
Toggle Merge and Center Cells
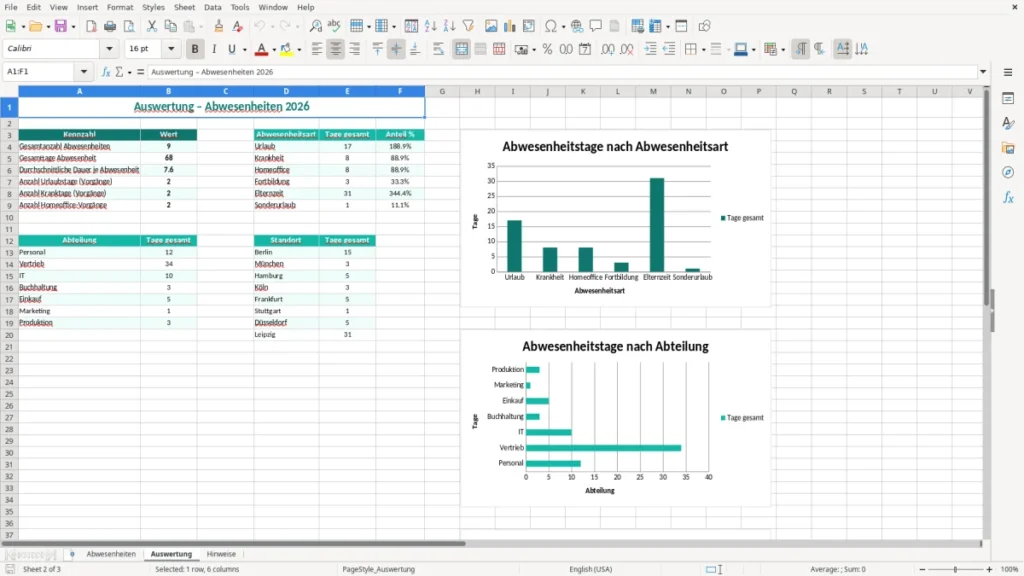[461, 49]
